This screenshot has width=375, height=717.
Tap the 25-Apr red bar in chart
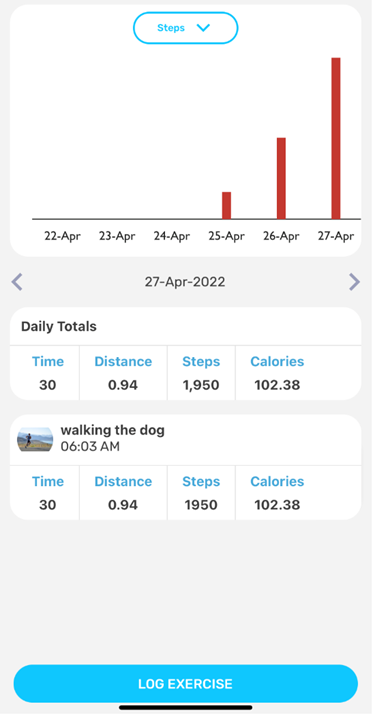click(x=226, y=206)
